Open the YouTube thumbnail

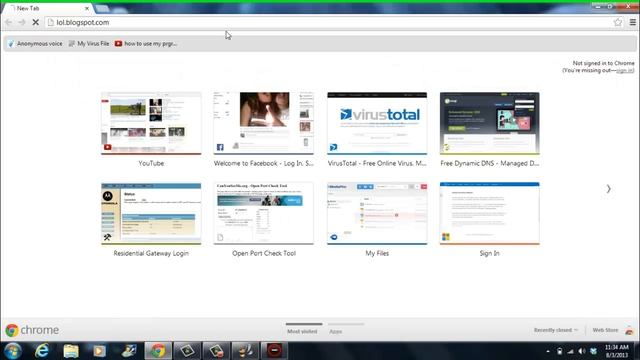[151, 123]
